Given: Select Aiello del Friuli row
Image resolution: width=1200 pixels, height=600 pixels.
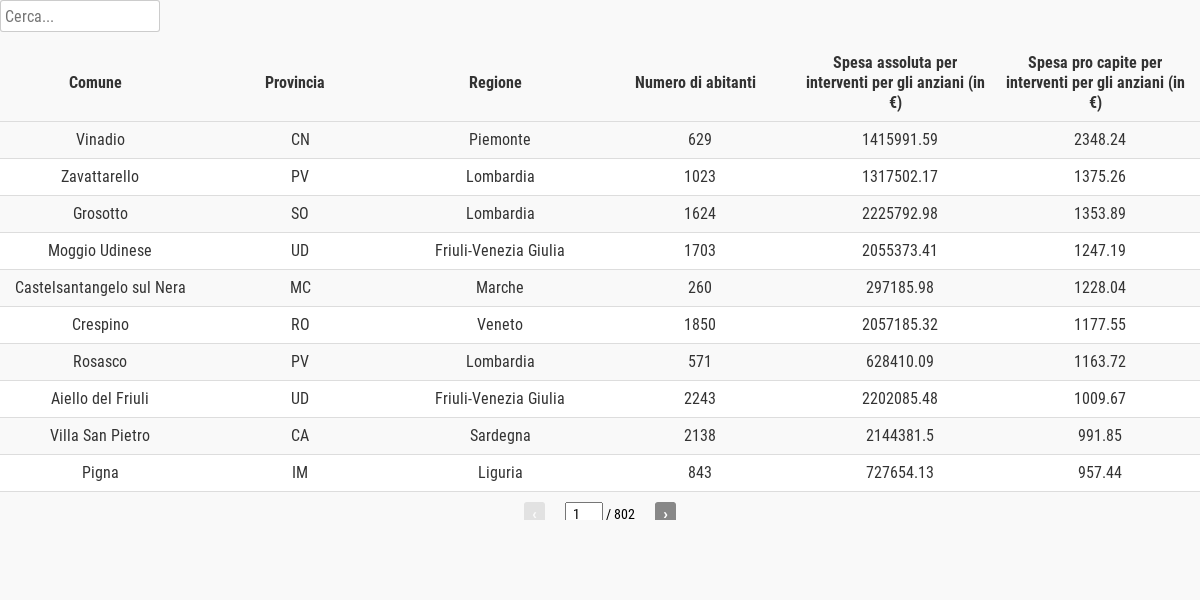Looking at the screenshot, I should [600, 399].
